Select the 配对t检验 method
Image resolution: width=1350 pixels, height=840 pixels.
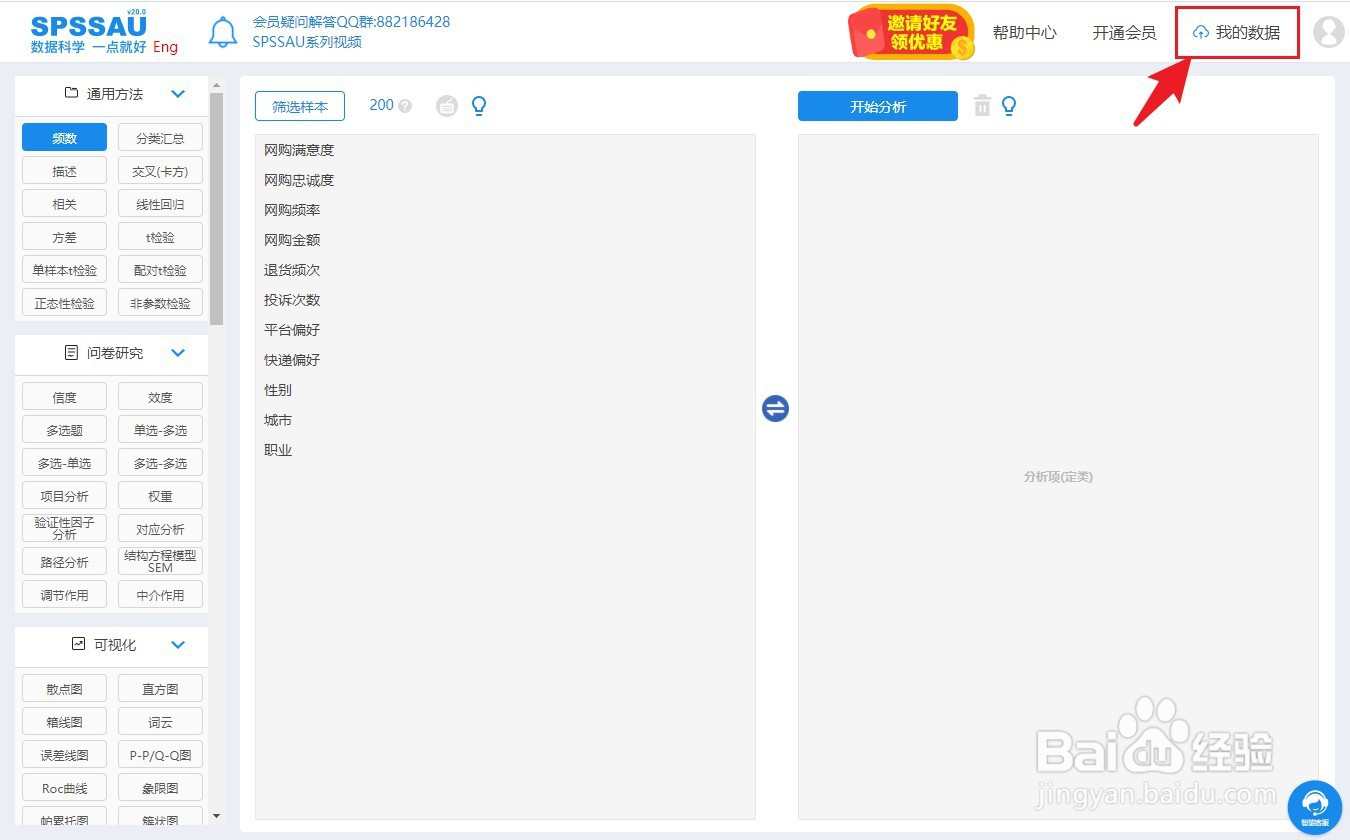pos(160,270)
